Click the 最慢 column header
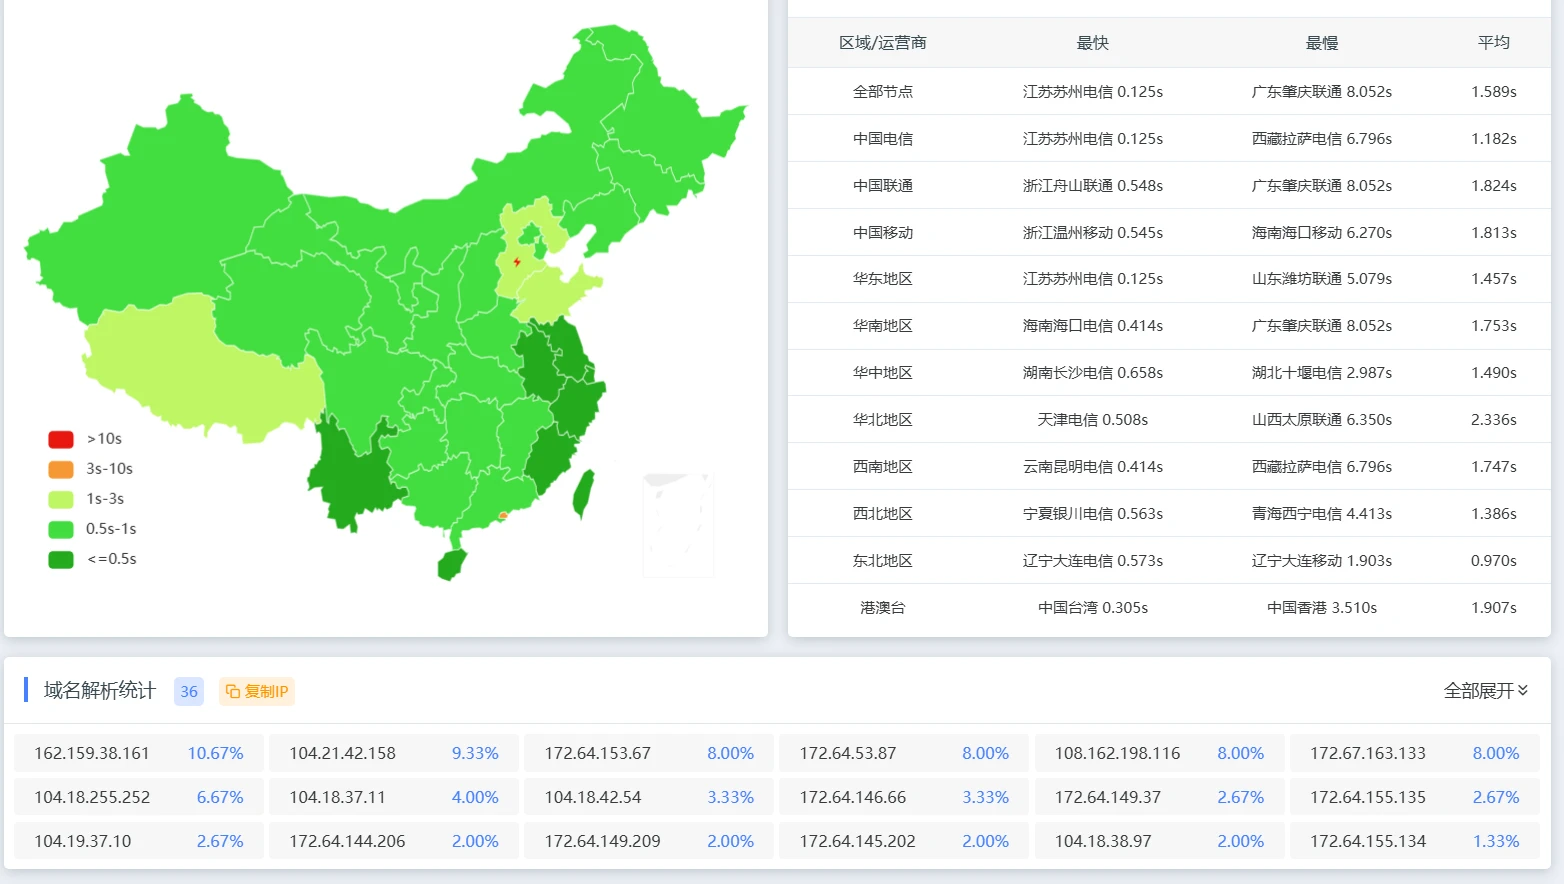 click(1322, 43)
